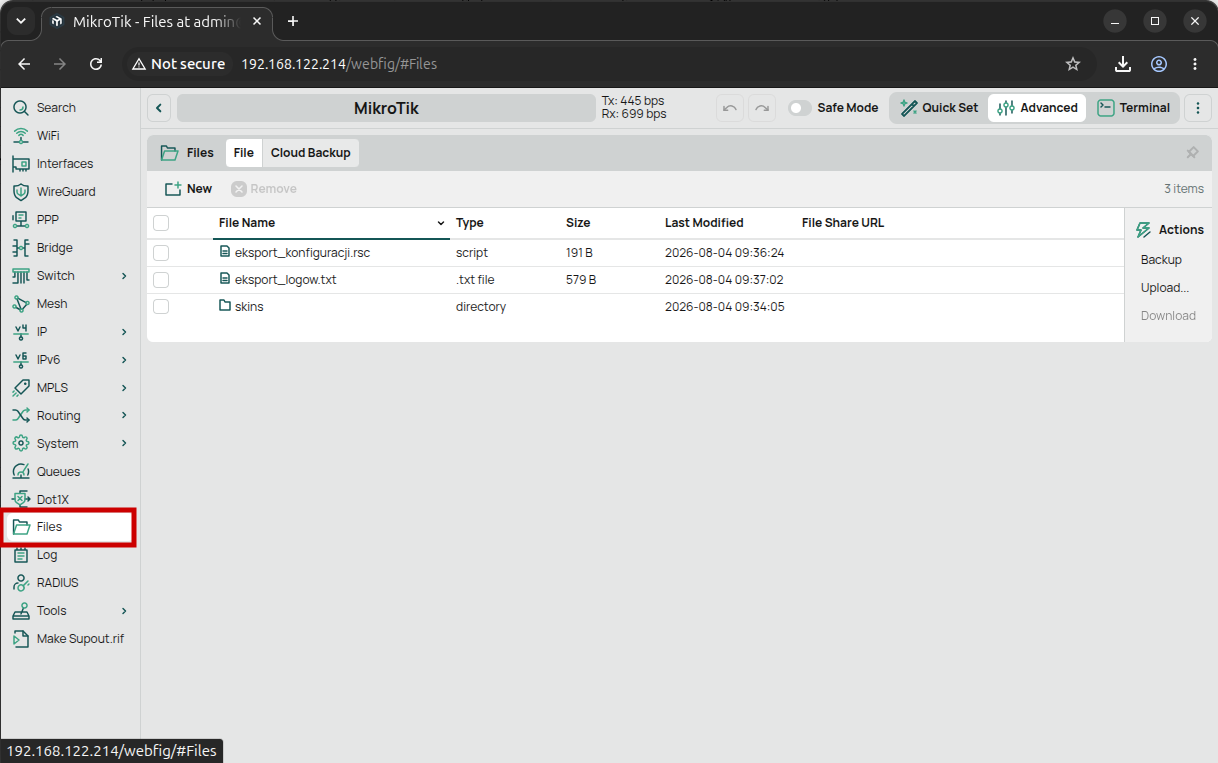
Task: Expand the MPLS submenu
Action: 124,388
